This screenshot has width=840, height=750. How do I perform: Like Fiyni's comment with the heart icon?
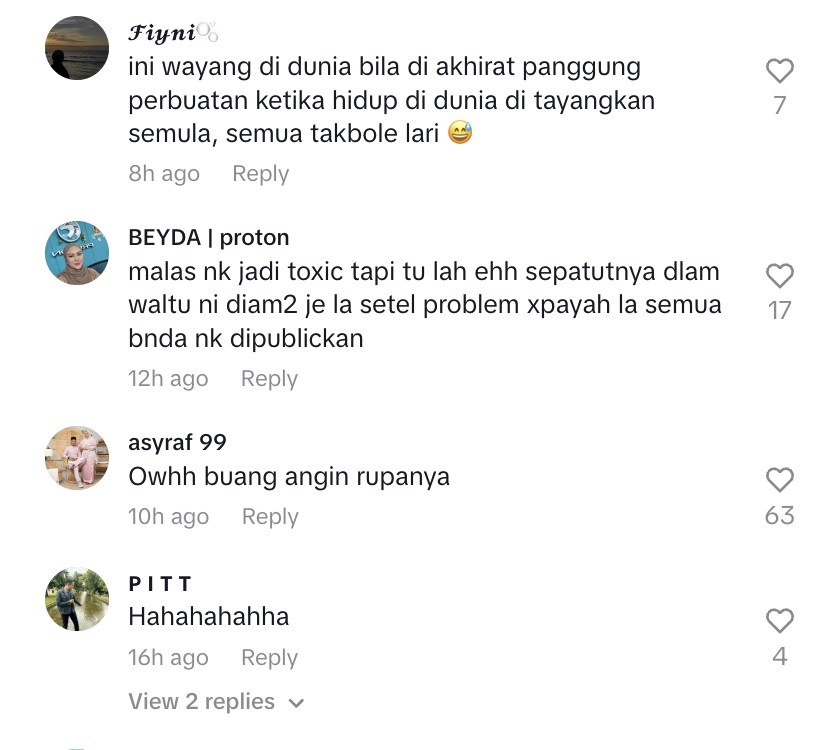[x=779, y=70]
